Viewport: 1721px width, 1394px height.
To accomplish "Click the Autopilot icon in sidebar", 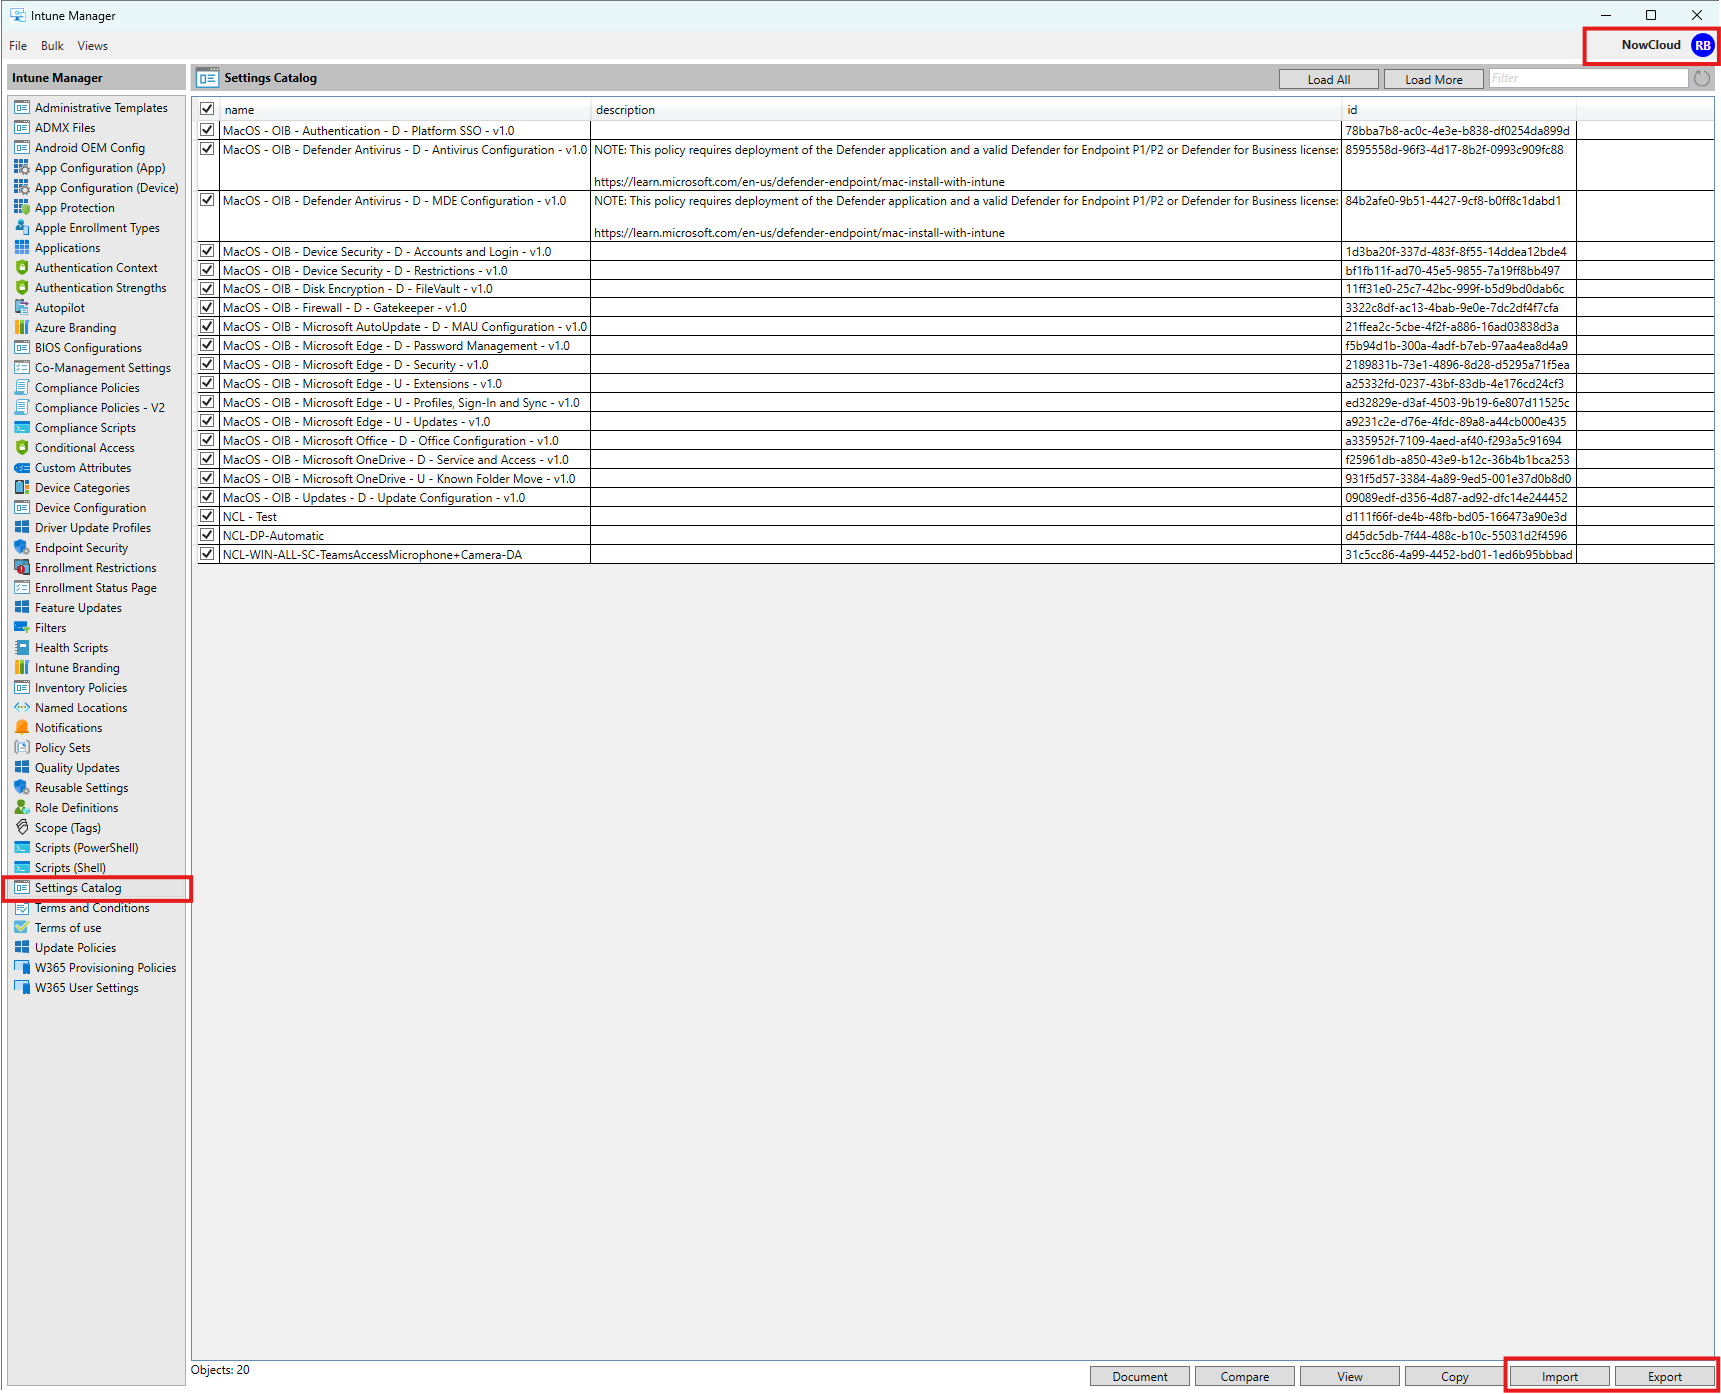I will point(22,308).
